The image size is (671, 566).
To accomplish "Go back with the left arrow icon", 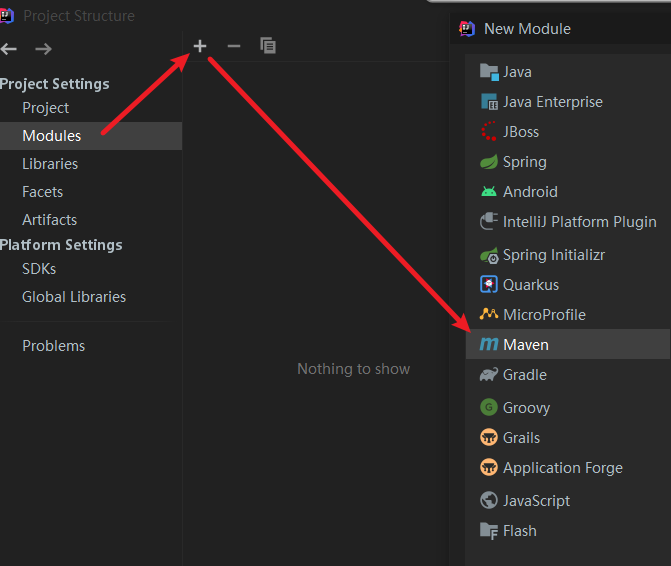I will [9, 49].
